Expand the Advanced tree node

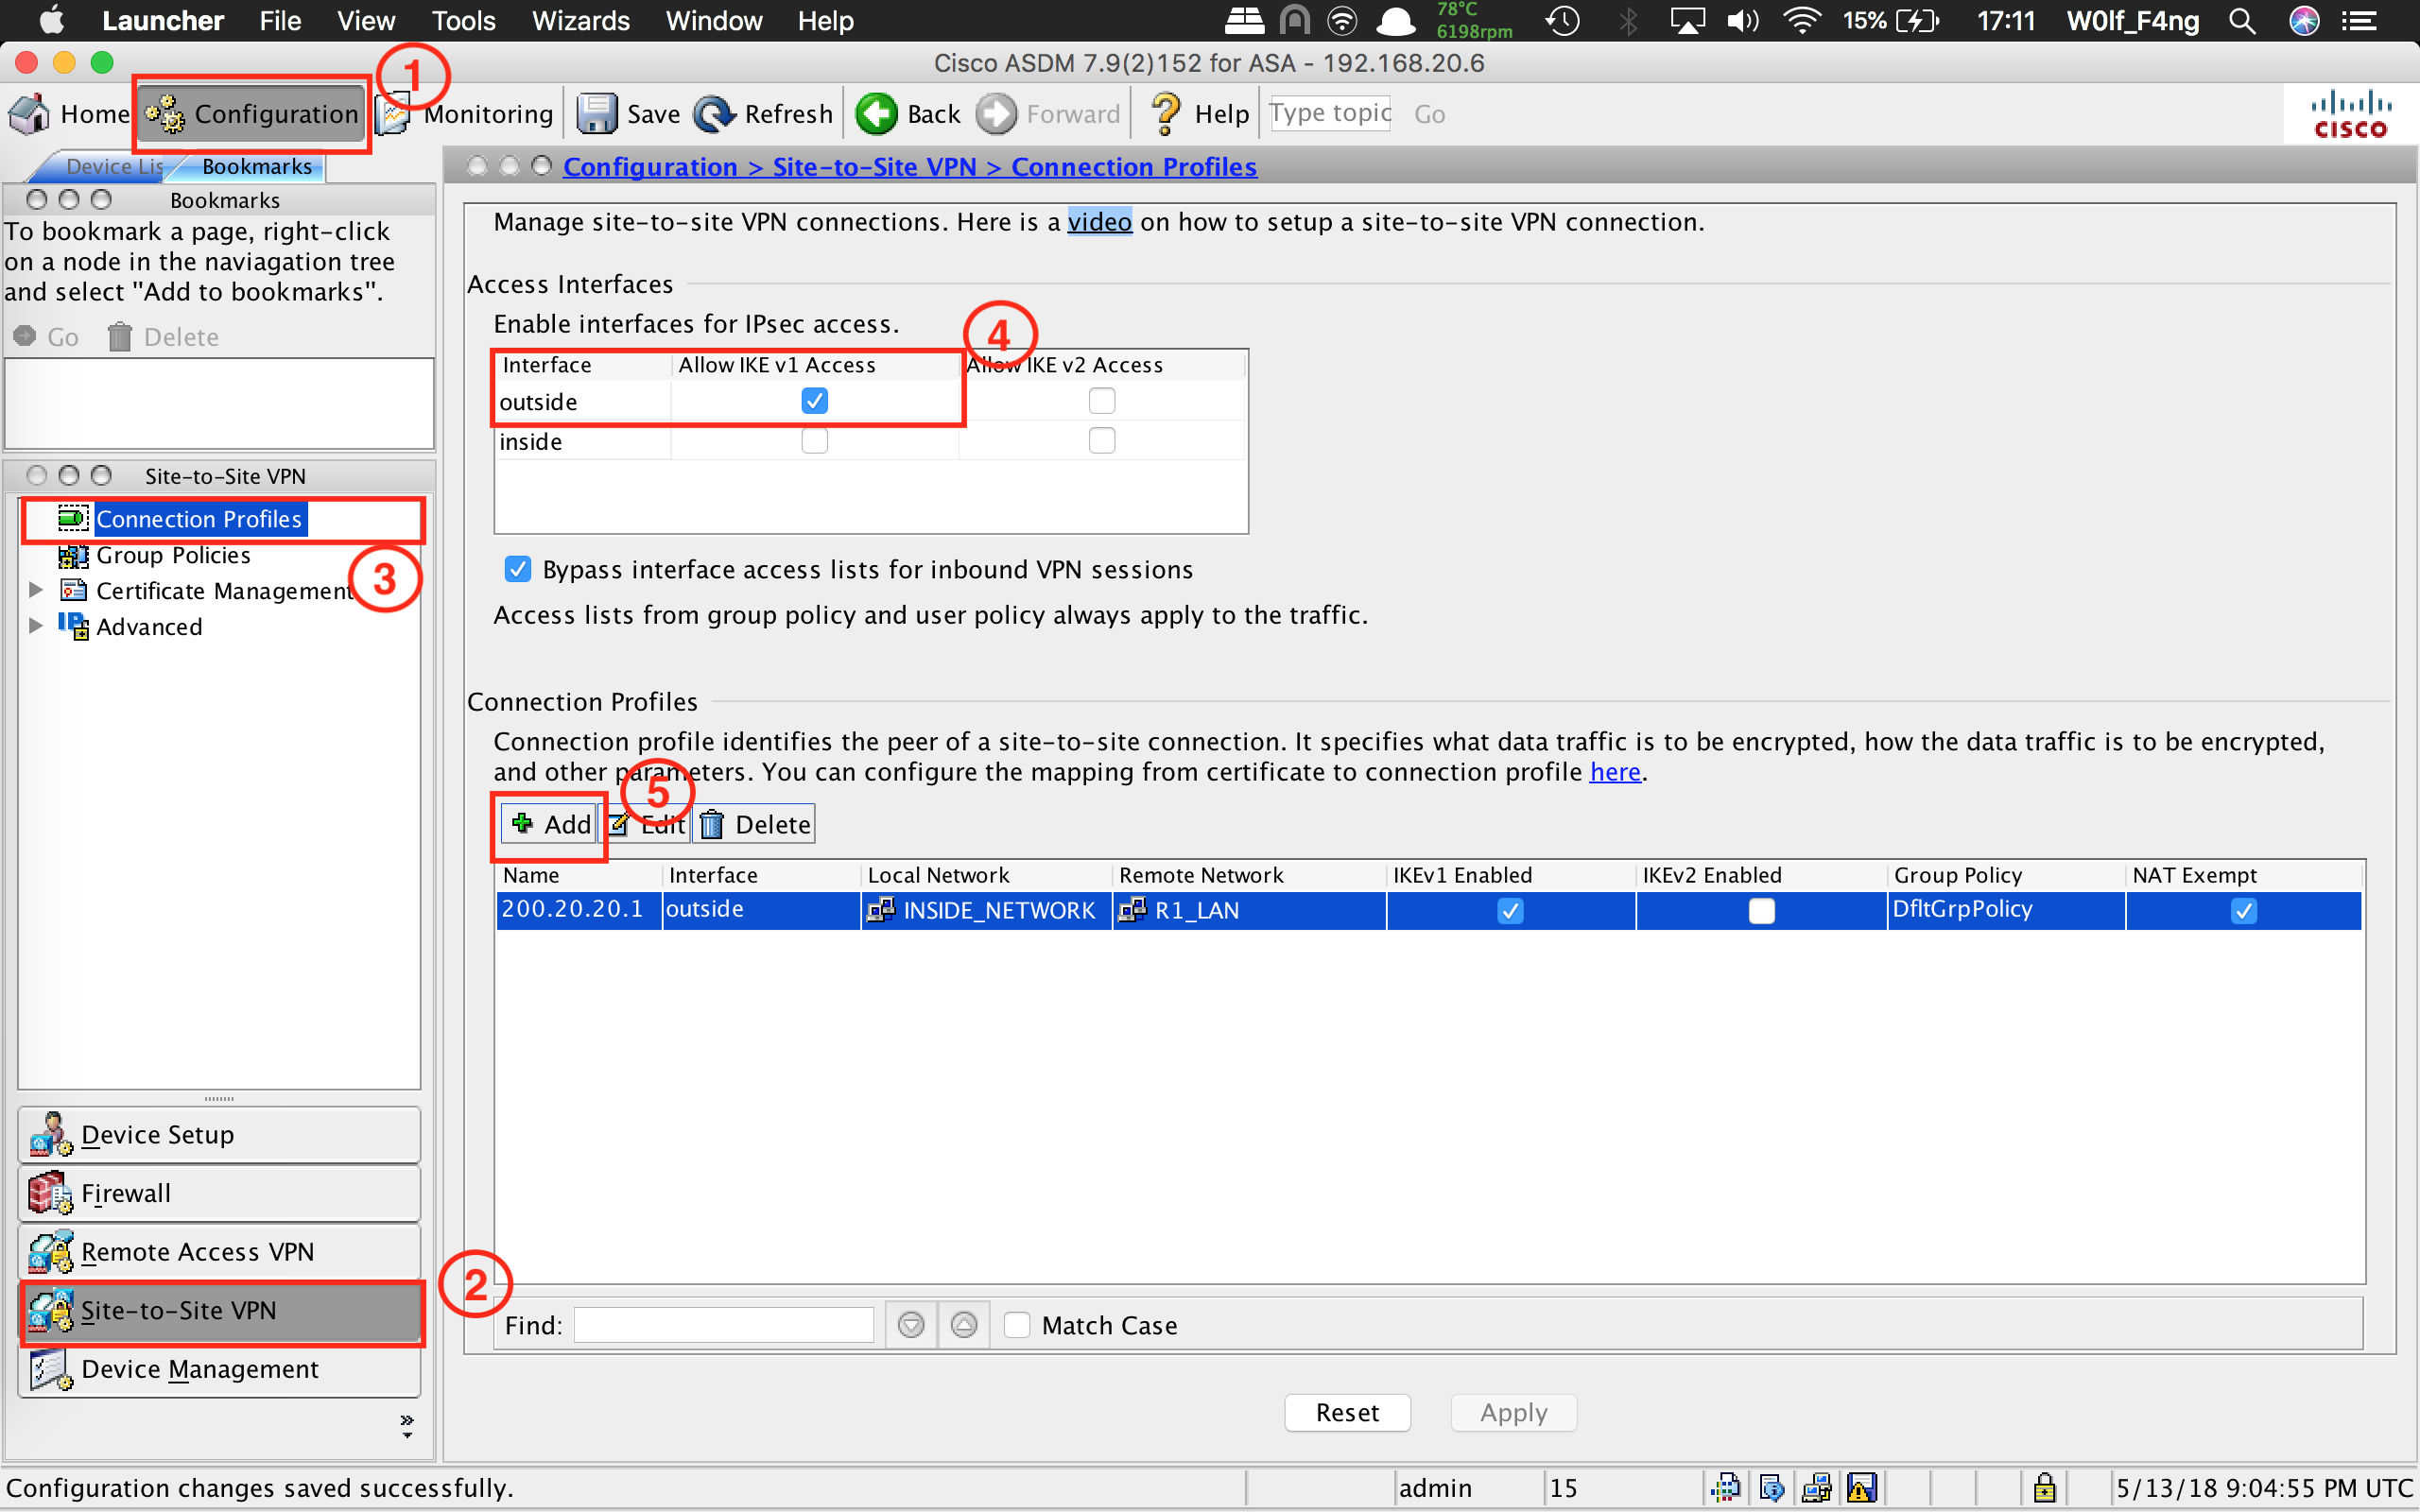click(x=36, y=626)
